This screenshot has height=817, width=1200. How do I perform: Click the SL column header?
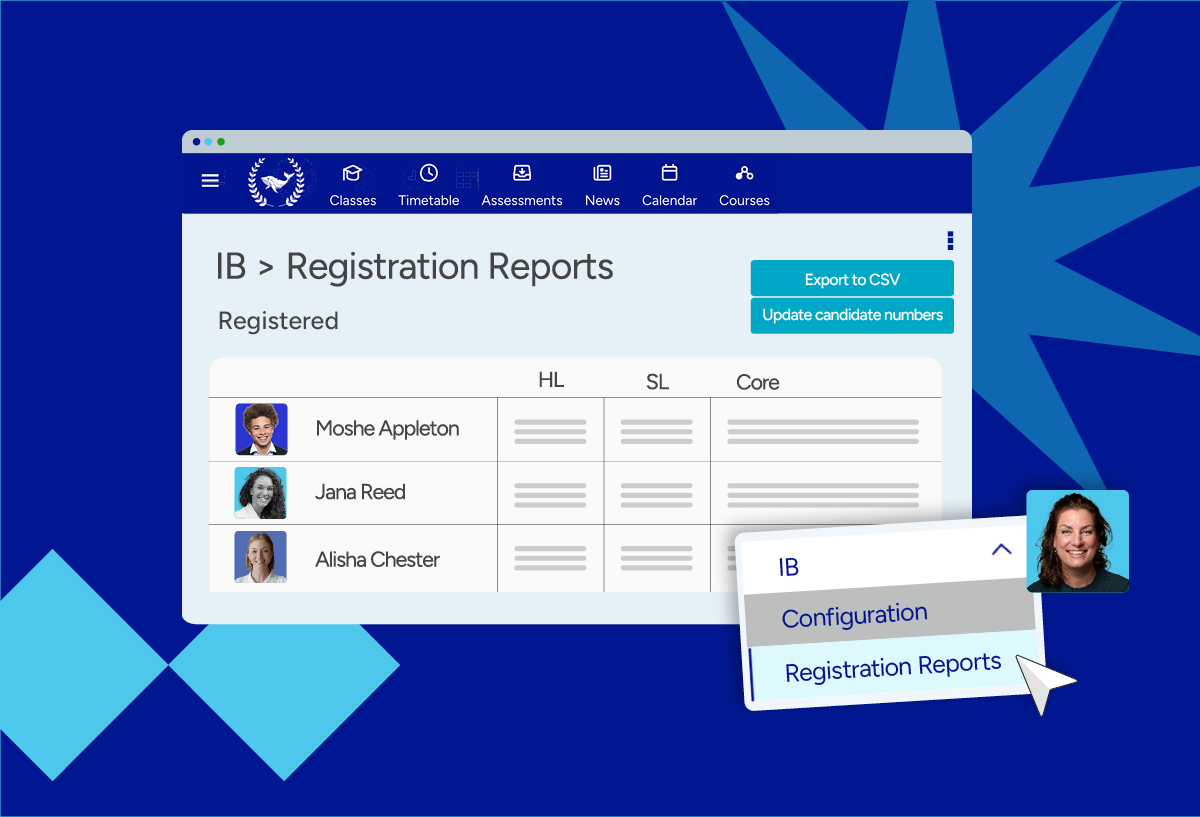coord(657,382)
